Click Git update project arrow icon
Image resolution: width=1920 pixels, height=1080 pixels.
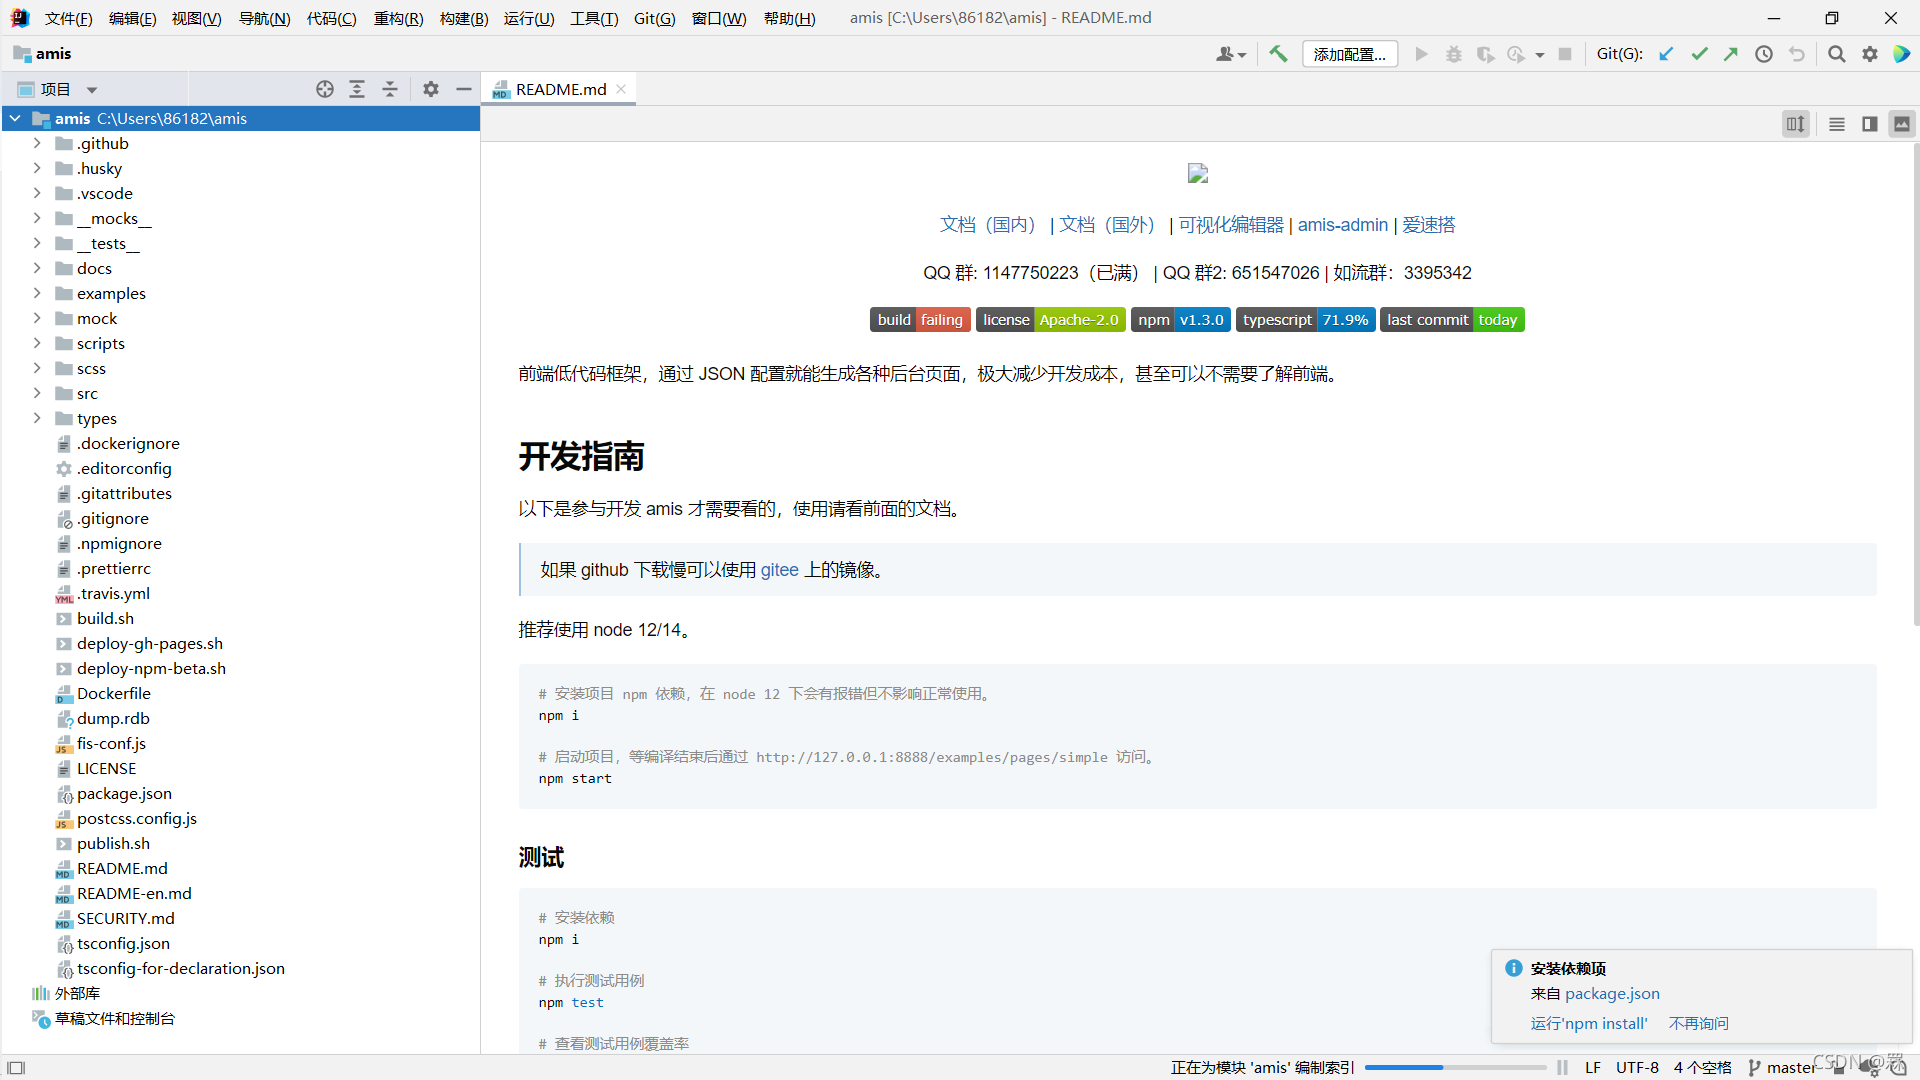1666,54
